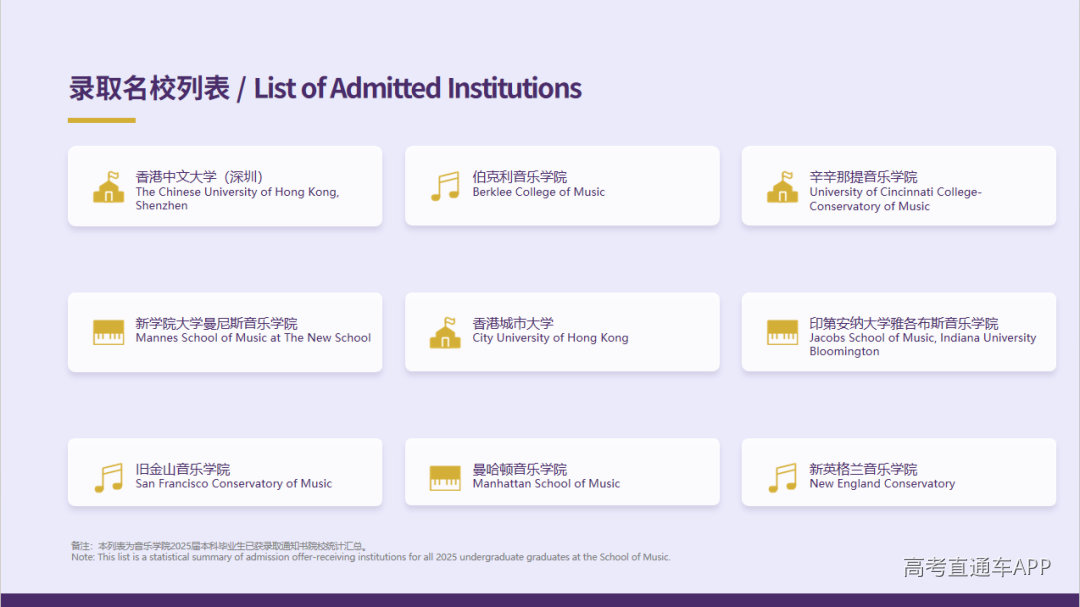Click the piano keys icon beside Mannes School
This screenshot has width=1080, height=607.
point(109,332)
